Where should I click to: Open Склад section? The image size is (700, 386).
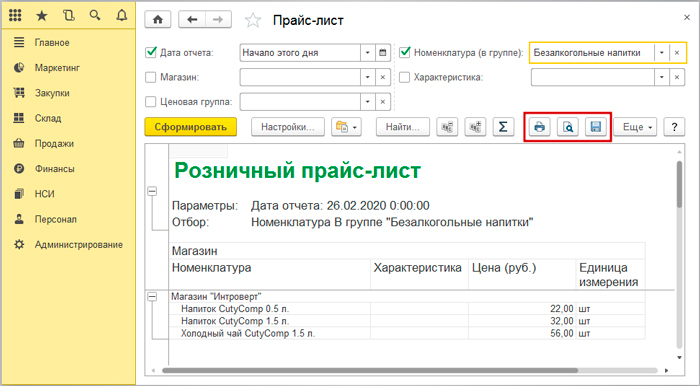[x=48, y=118]
